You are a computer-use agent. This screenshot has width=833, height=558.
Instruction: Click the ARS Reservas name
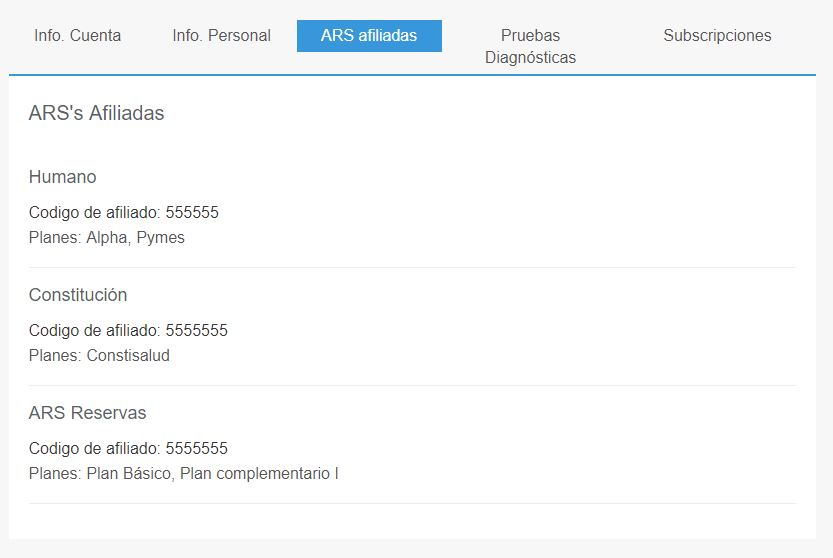[87, 413]
